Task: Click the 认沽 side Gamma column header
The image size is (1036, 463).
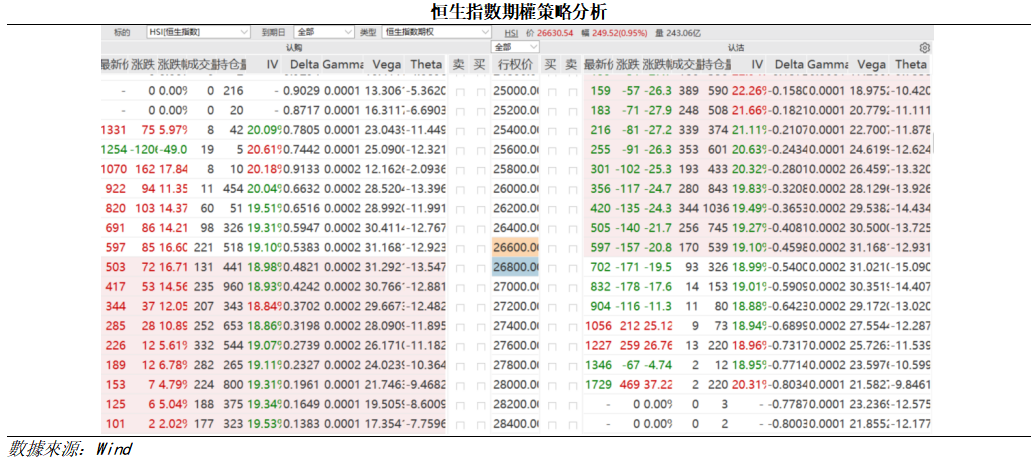Action: (826, 65)
